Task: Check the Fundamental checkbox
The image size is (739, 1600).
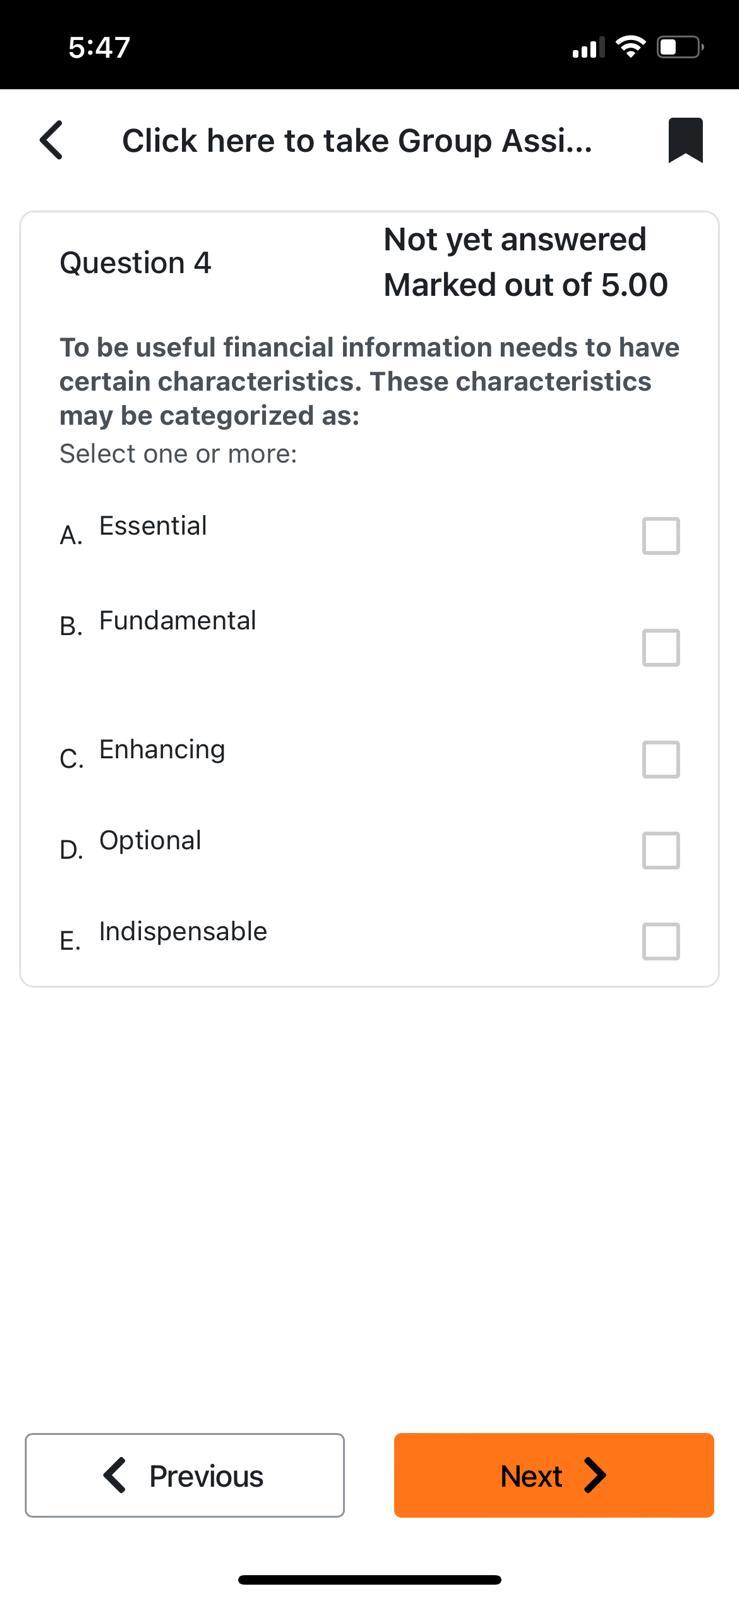Action: pyautogui.click(x=661, y=648)
